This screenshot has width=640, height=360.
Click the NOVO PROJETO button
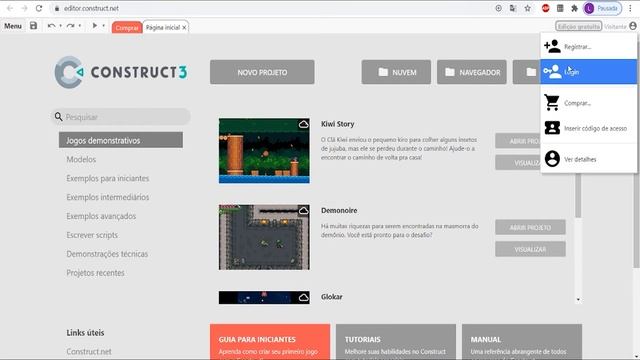point(262,72)
